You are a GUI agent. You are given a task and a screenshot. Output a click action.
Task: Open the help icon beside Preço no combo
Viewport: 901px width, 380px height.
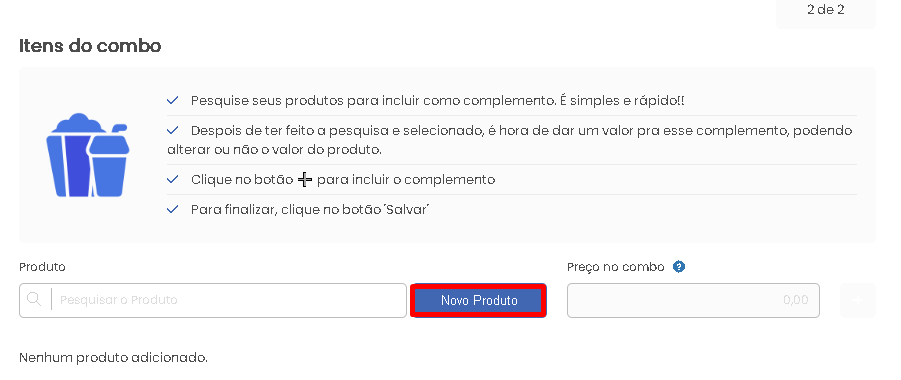click(679, 267)
